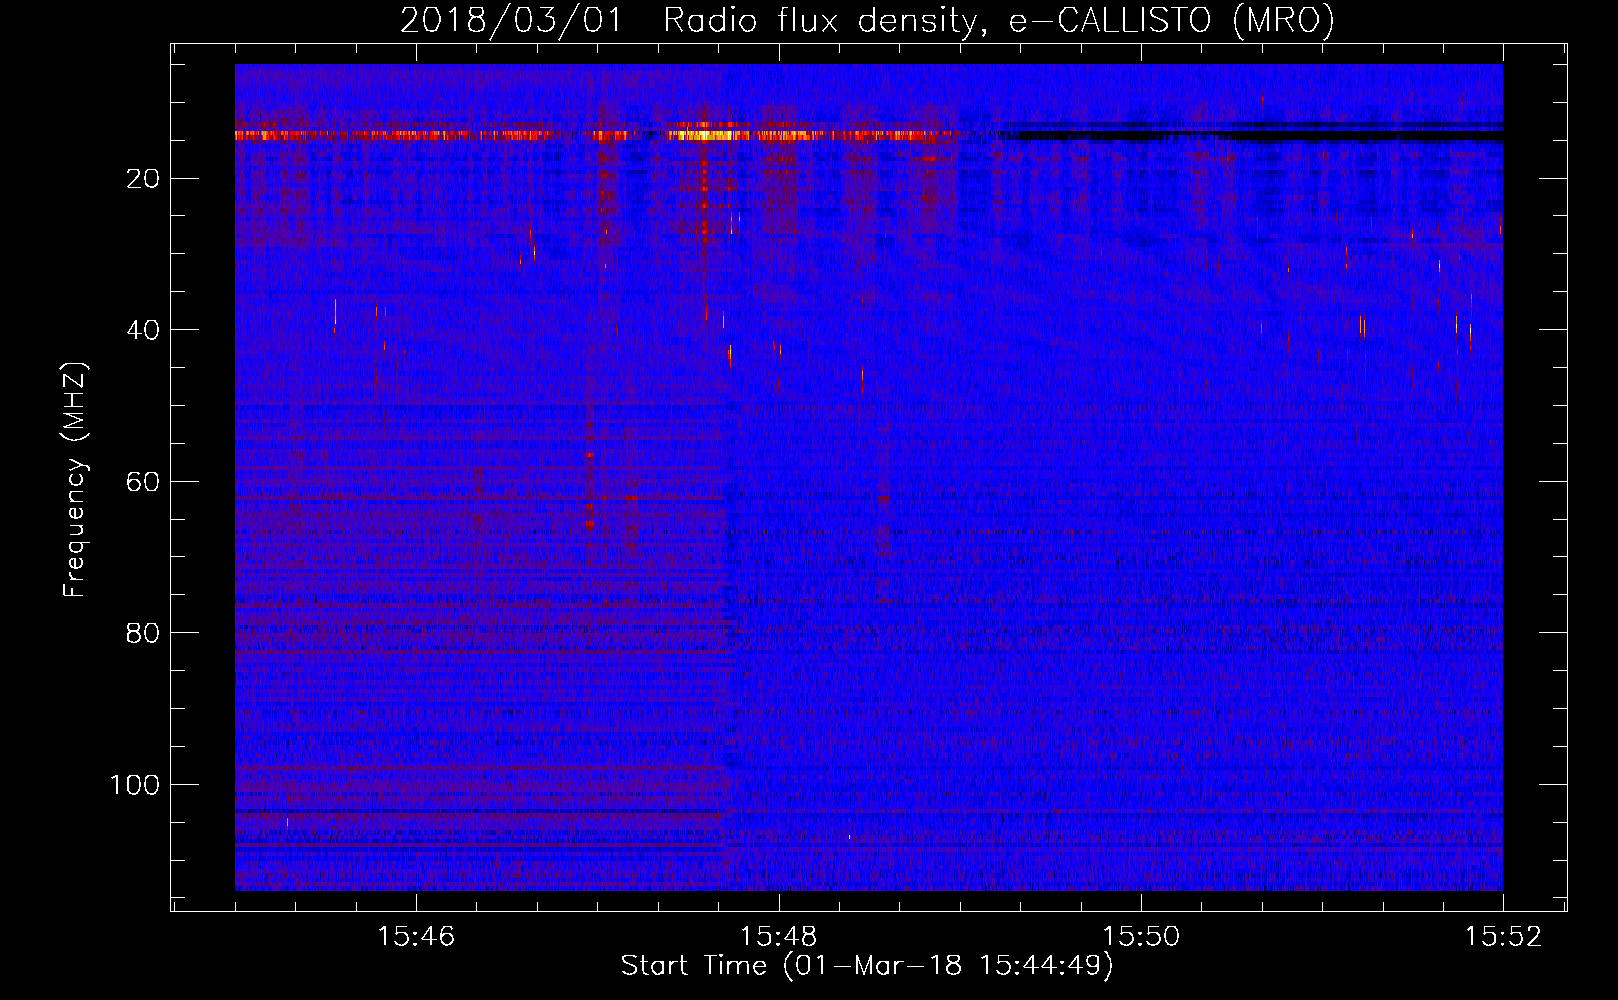Click the 100 MHz frequency tick label
This screenshot has height=1000, width=1618.
(x=135, y=785)
